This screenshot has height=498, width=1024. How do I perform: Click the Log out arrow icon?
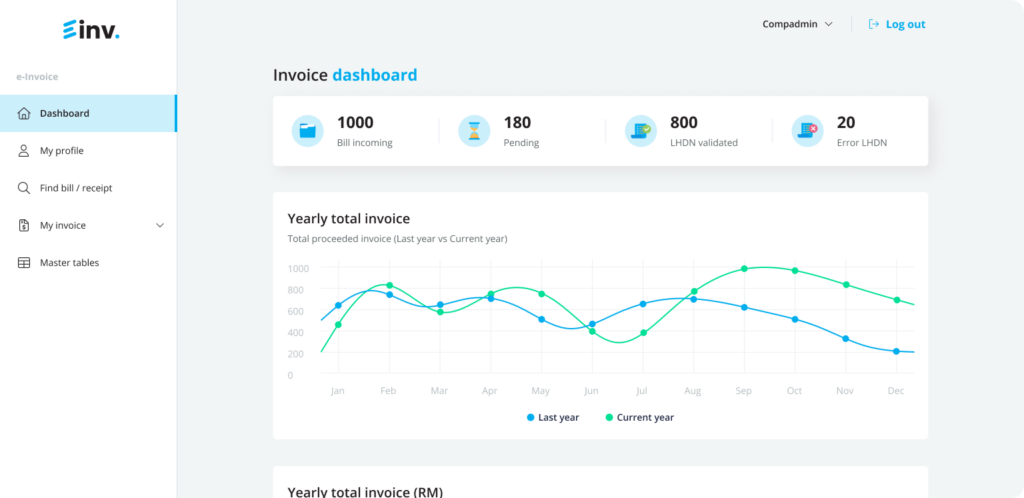[874, 24]
